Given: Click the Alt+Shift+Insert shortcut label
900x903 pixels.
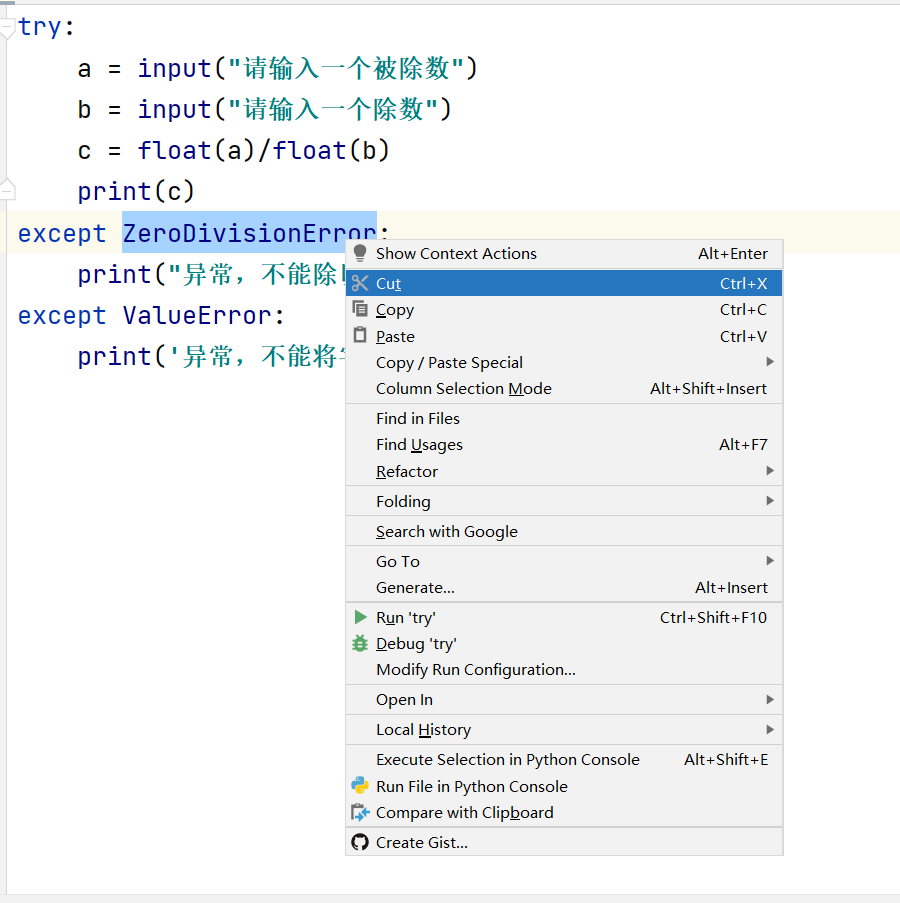Looking at the screenshot, I should click(708, 389).
